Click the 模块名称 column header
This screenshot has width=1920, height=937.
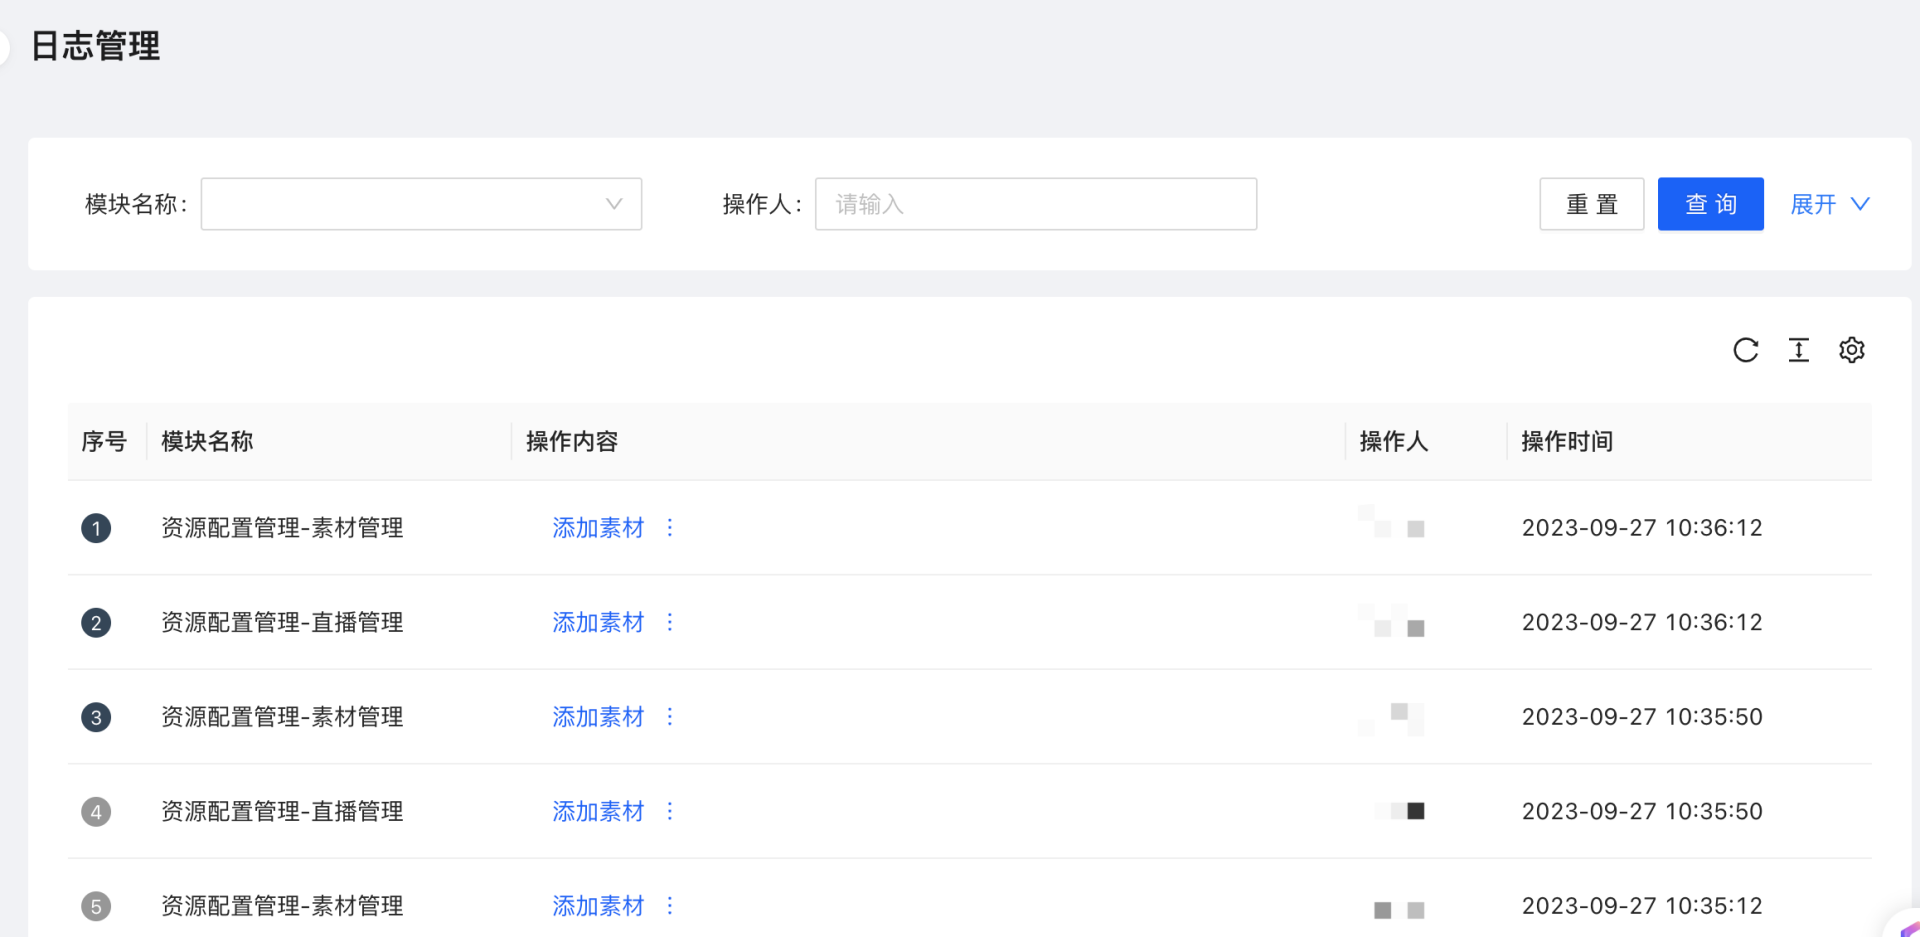click(207, 441)
